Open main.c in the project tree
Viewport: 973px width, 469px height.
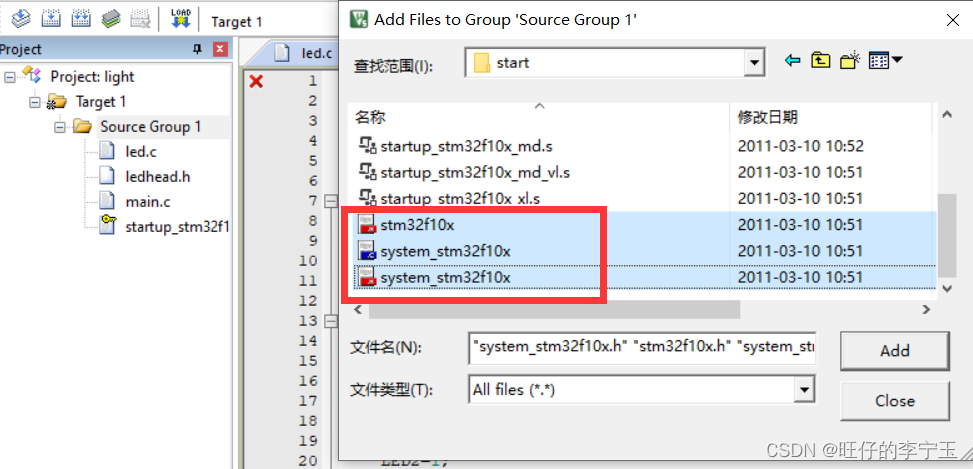click(148, 202)
